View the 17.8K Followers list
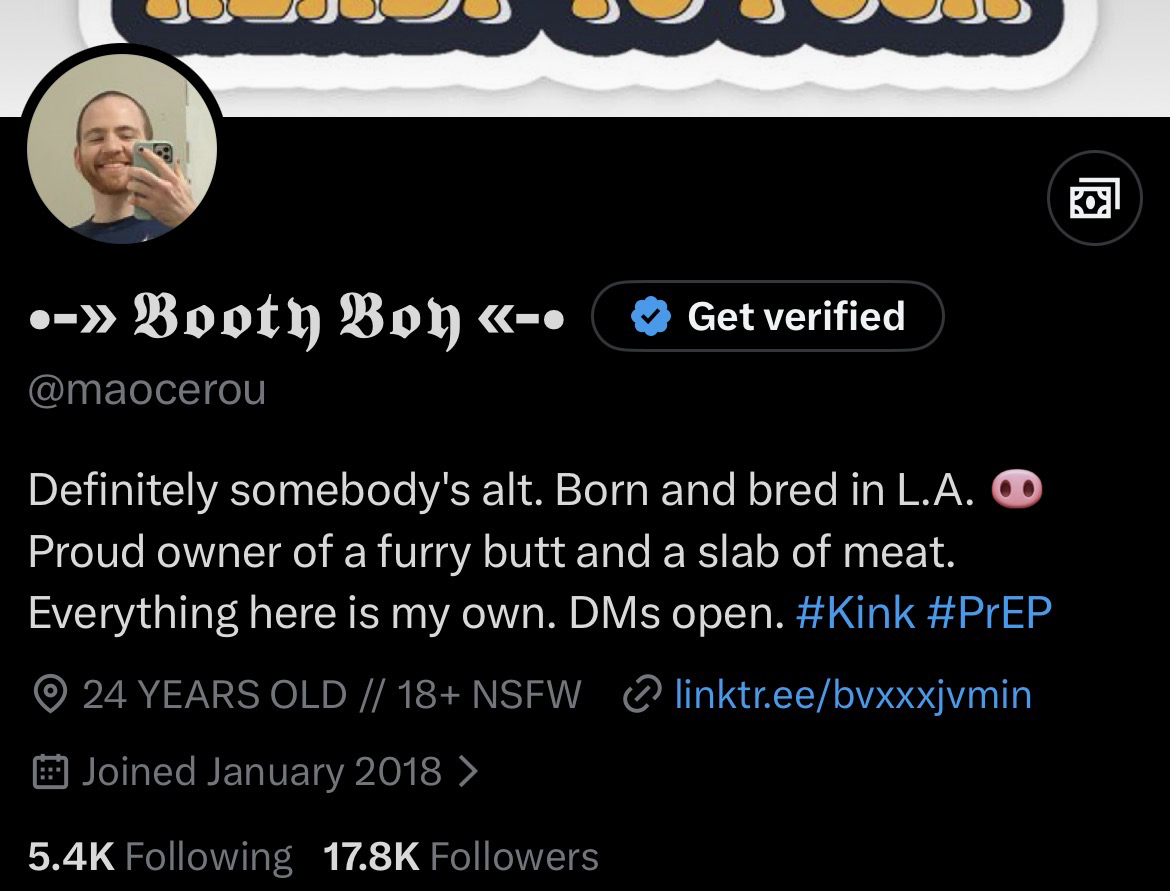1170x891 pixels. pos(461,856)
